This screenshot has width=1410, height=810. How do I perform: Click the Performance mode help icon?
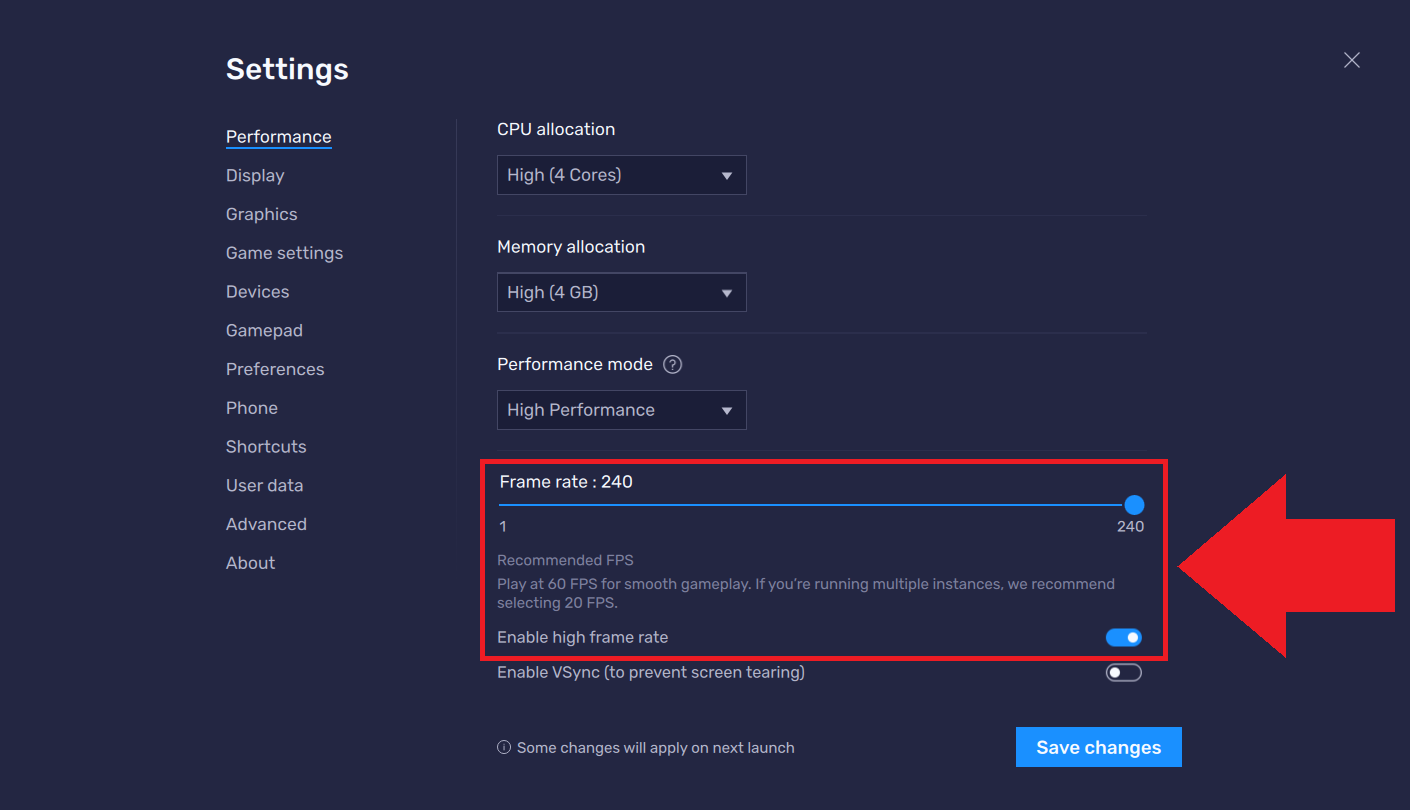(673, 364)
